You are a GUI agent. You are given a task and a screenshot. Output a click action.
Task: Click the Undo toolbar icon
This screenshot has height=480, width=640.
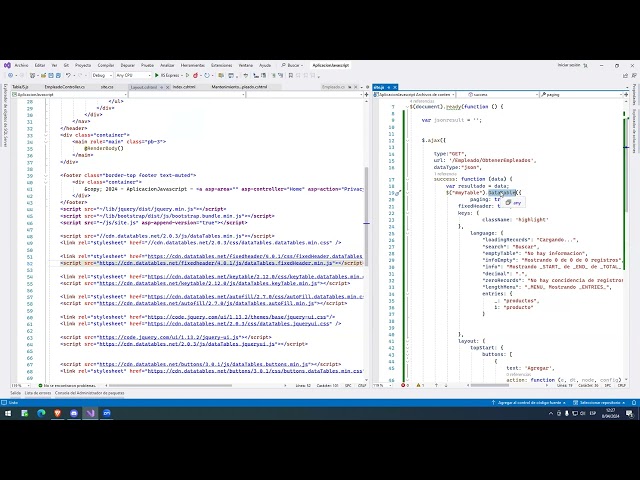pyautogui.click(x=69, y=76)
